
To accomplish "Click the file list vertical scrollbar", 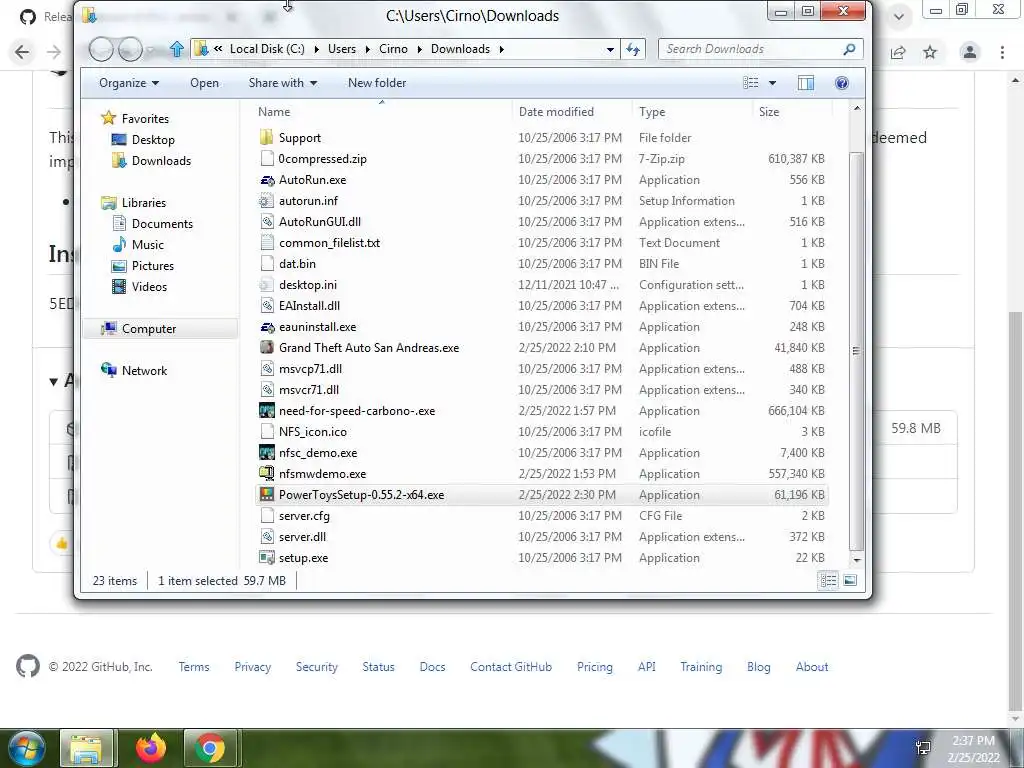I will (857, 351).
